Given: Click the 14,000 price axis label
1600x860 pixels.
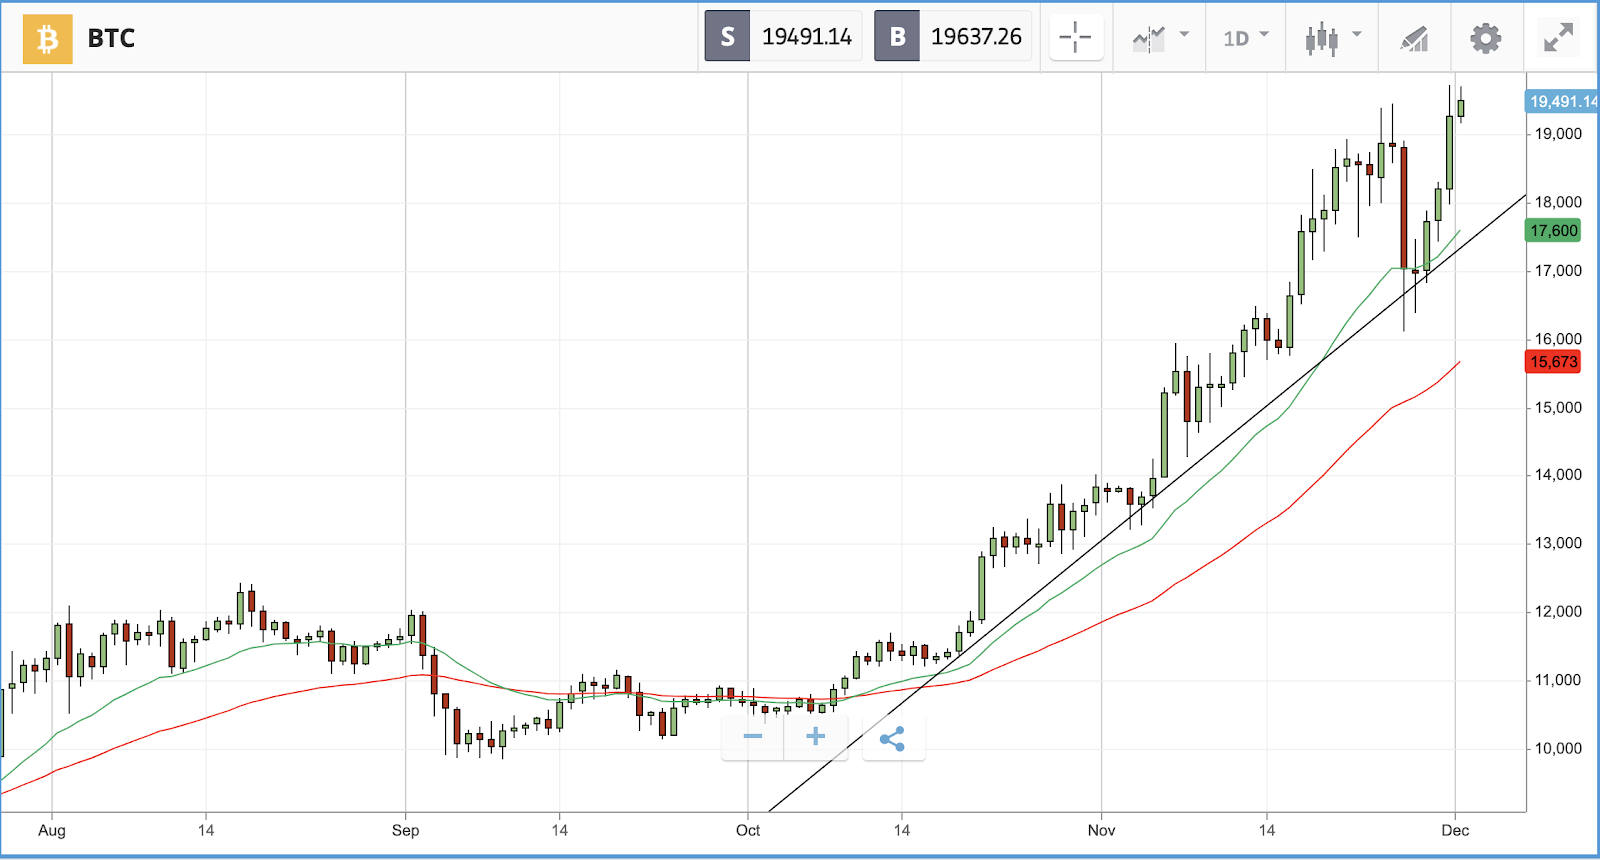Looking at the screenshot, I should pyautogui.click(x=1558, y=475).
